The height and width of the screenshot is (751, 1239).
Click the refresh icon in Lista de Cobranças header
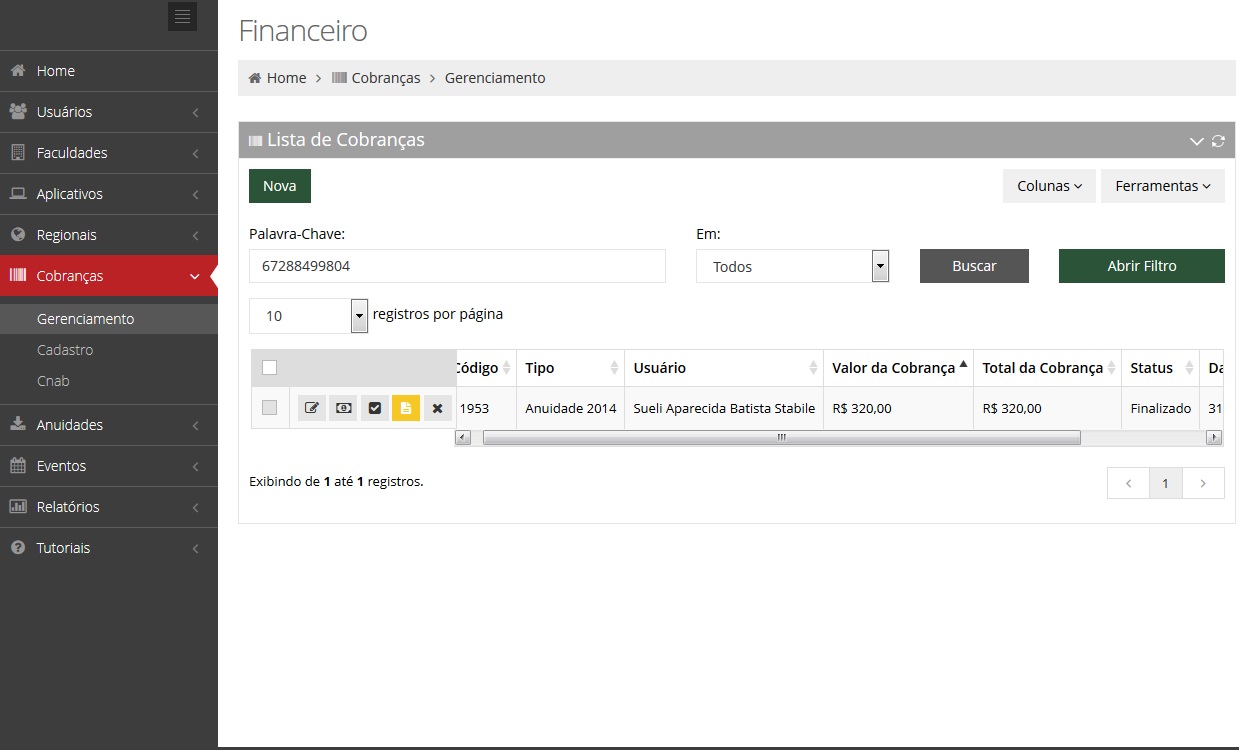pyautogui.click(x=1218, y=141)
